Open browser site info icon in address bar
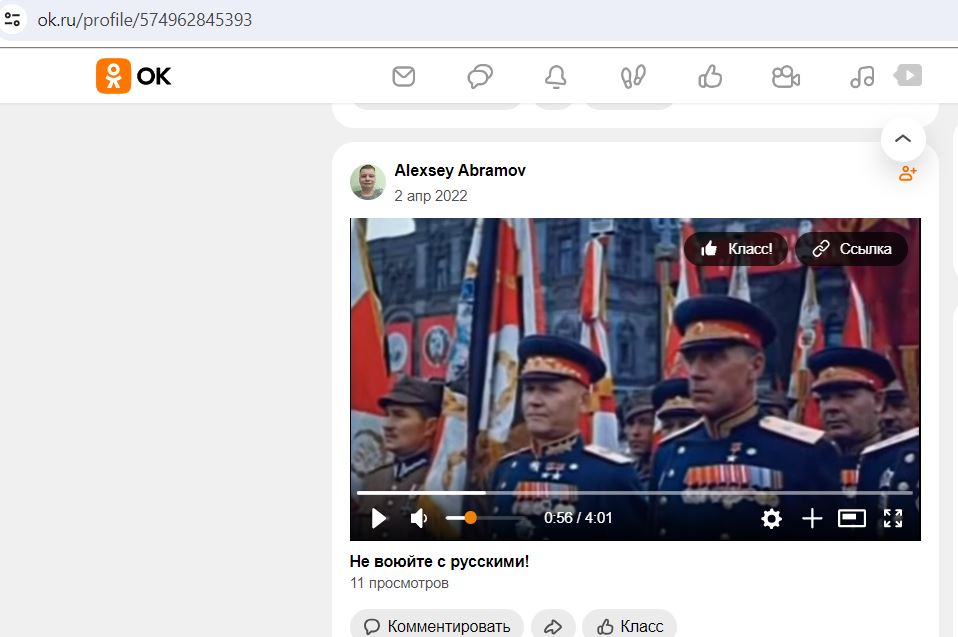This screenshot has height=637, width=958. tap(12, 20)
